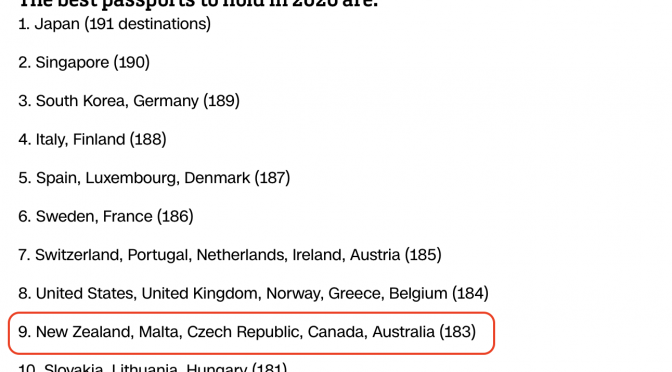
Task: Click the partially visible Slovakia entry
Action: tap(153, 367)
